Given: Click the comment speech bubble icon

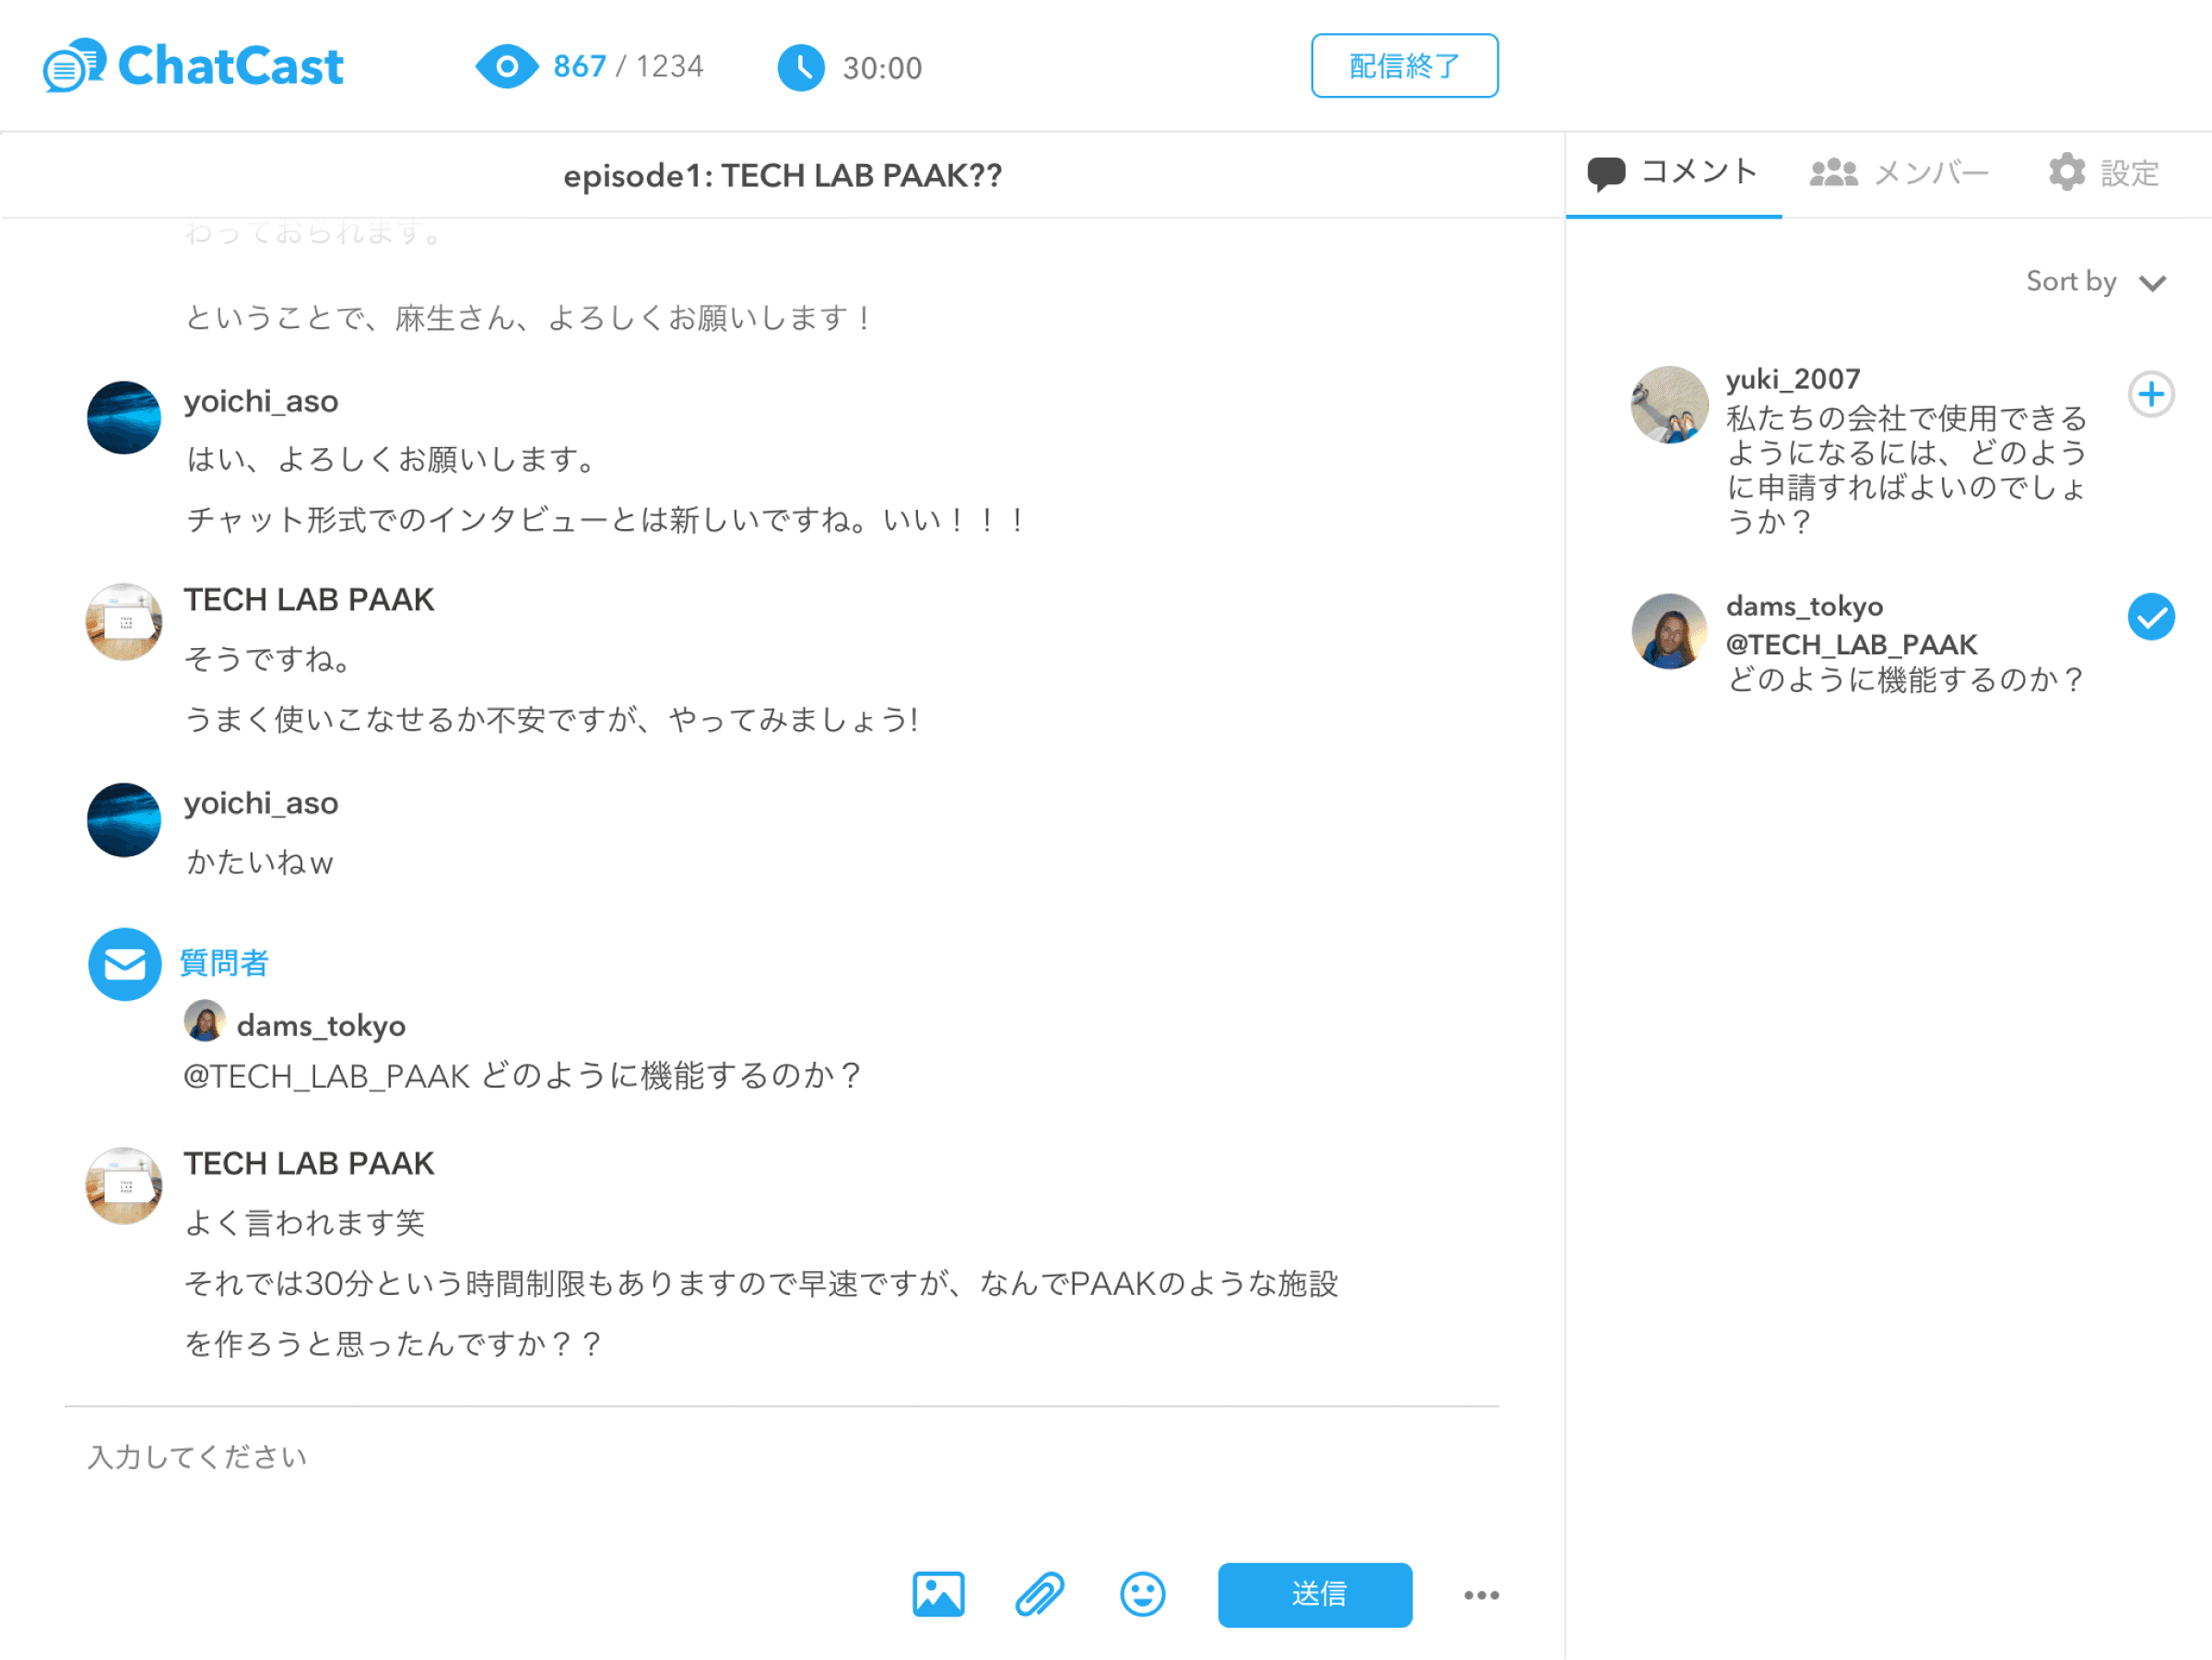Looking at the screenshot, I should pos(1606,173).
